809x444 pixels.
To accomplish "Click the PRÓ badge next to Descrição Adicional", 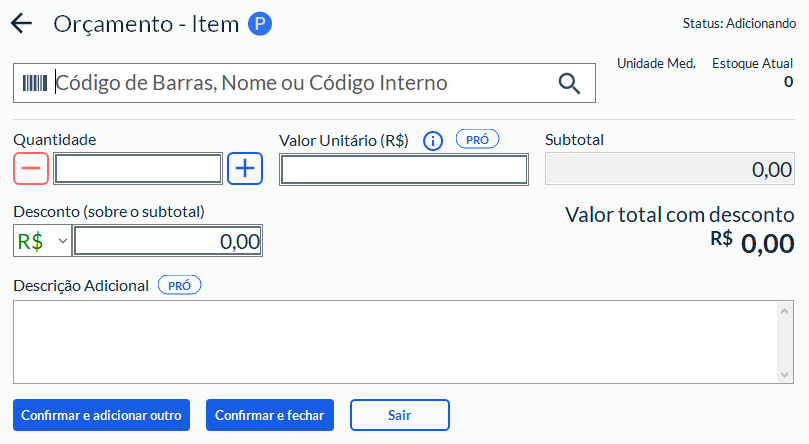I will click(180, 285).
